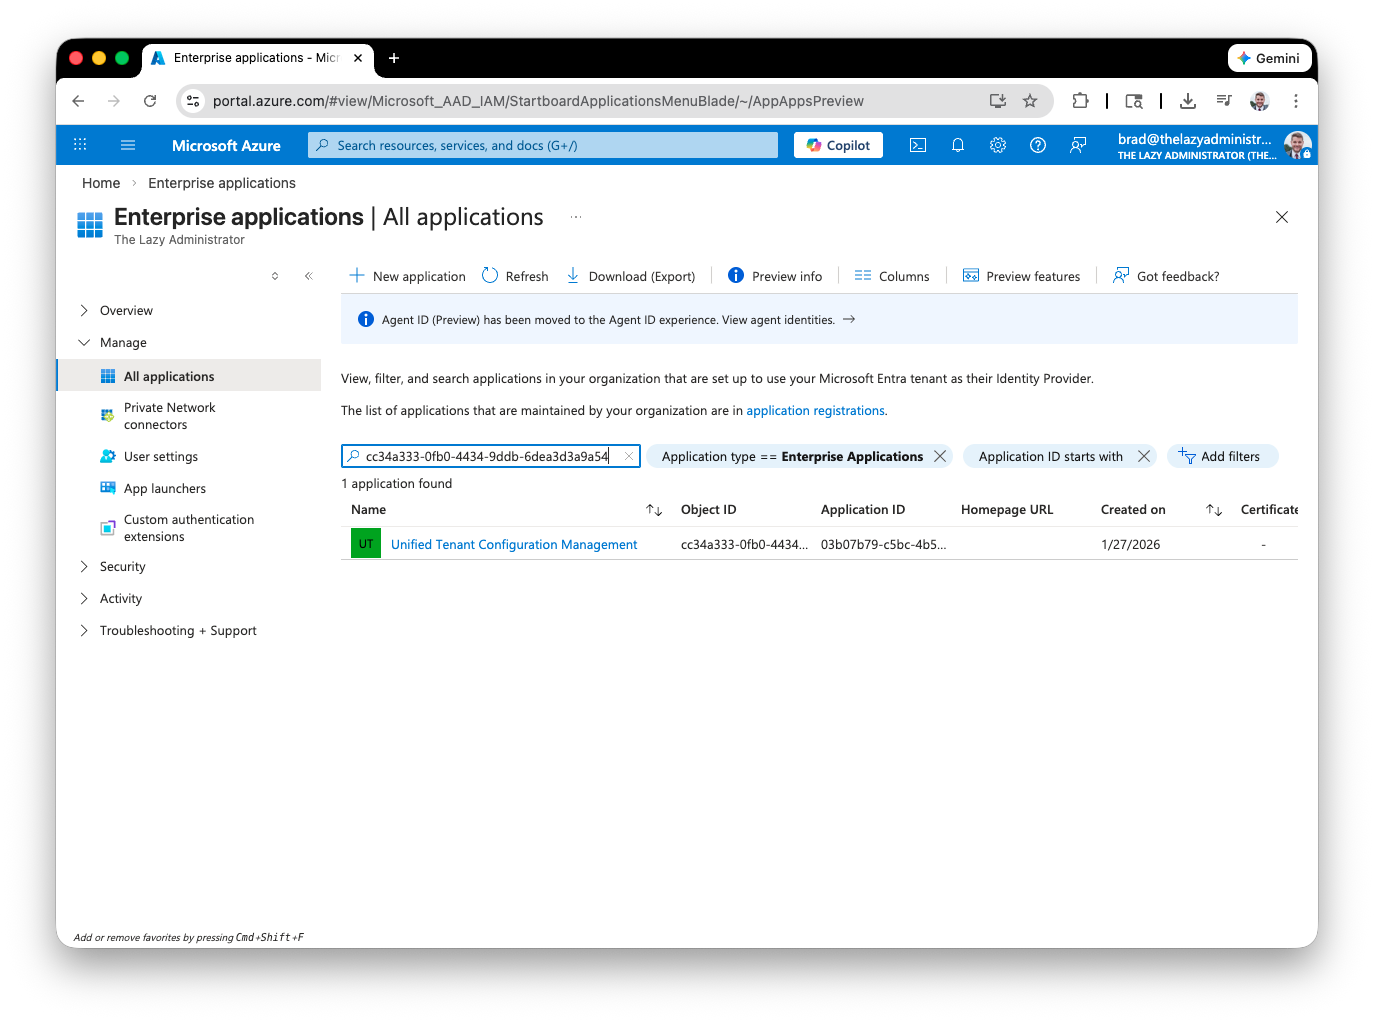This screenshot has height=1022, width=1374.
Task: Open the notifications bell
Action: [957, 145]
